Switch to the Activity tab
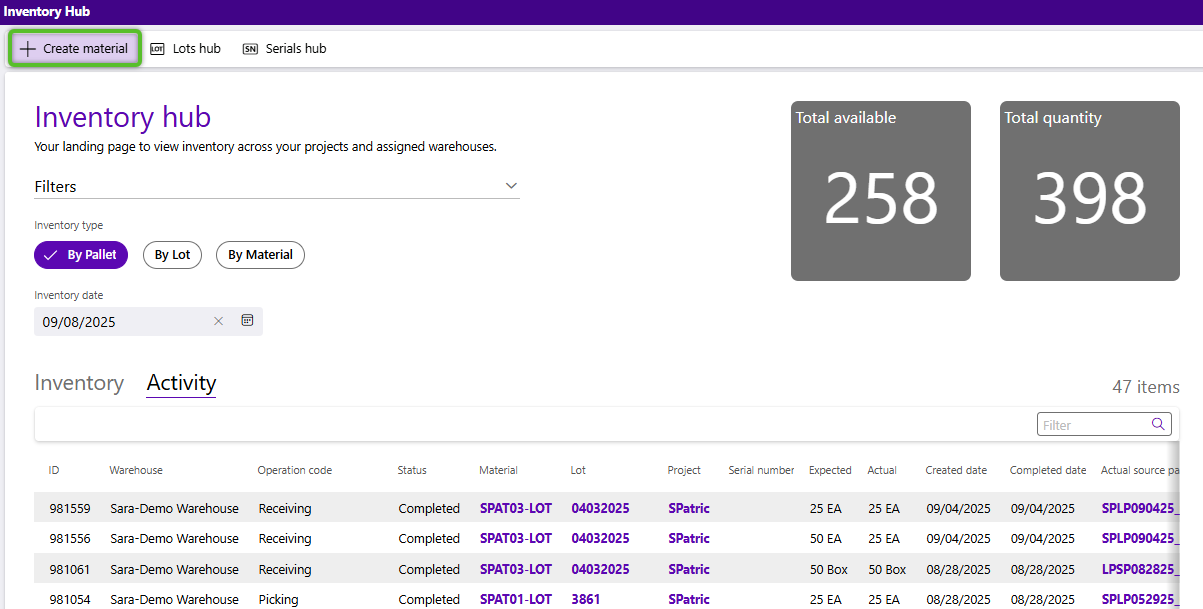 coord(181,383)
